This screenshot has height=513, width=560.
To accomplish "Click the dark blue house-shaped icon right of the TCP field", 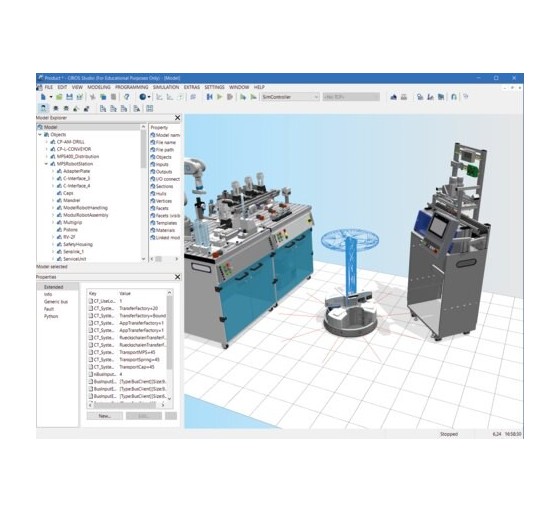I will [394, 97].
